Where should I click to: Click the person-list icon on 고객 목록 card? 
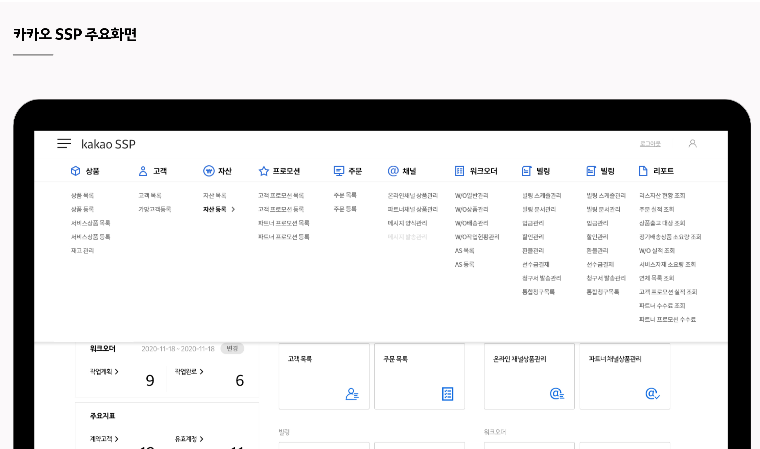pyautogui.click(x=352, y=394)
